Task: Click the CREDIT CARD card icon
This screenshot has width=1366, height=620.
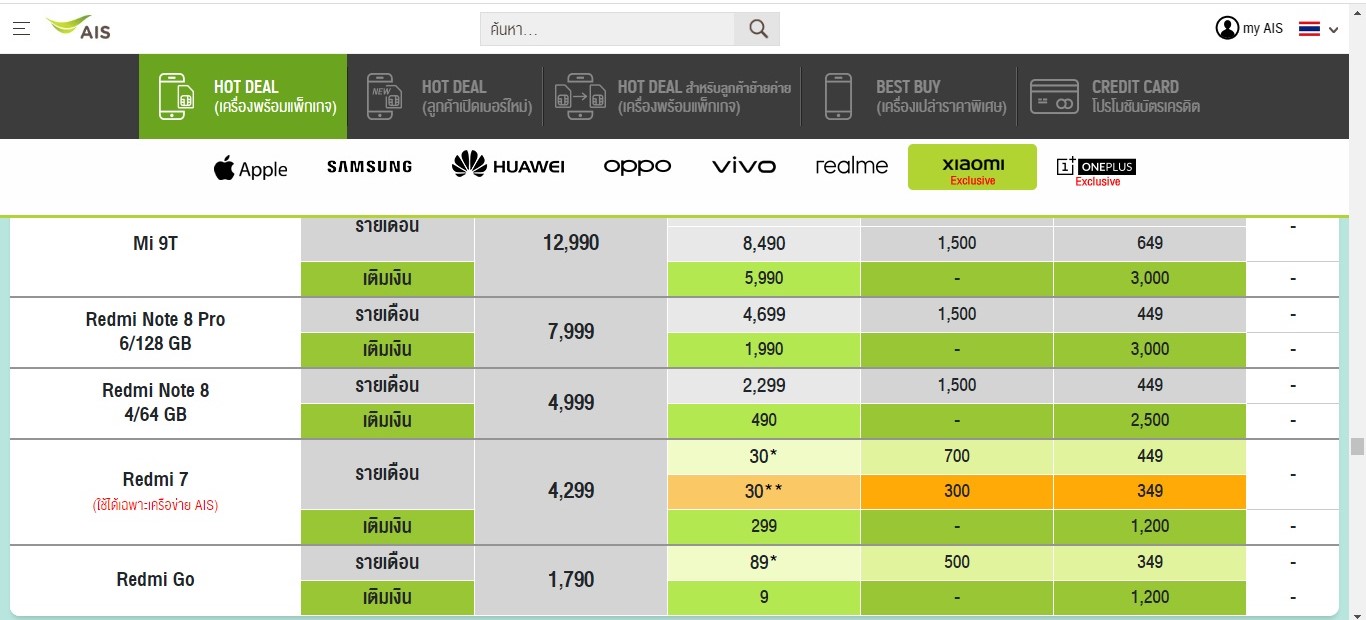Action: tap(1054, 97)
